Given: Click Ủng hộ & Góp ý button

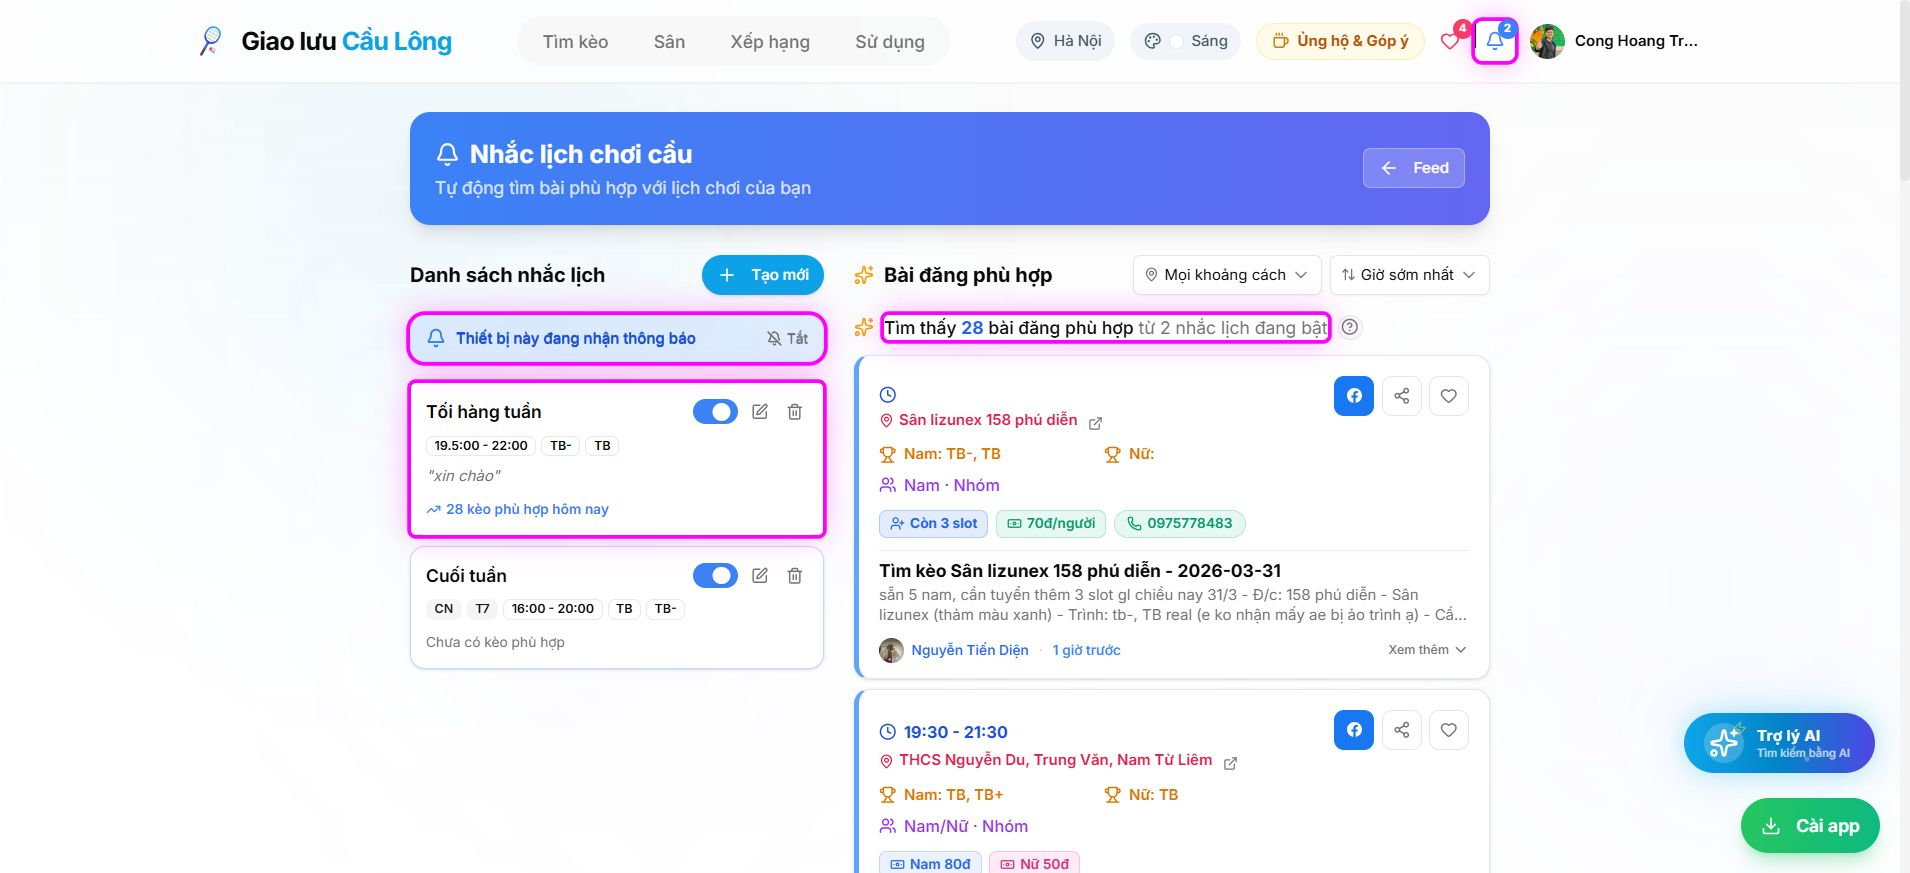Looking at the screenshot, I should [1340, 41].
